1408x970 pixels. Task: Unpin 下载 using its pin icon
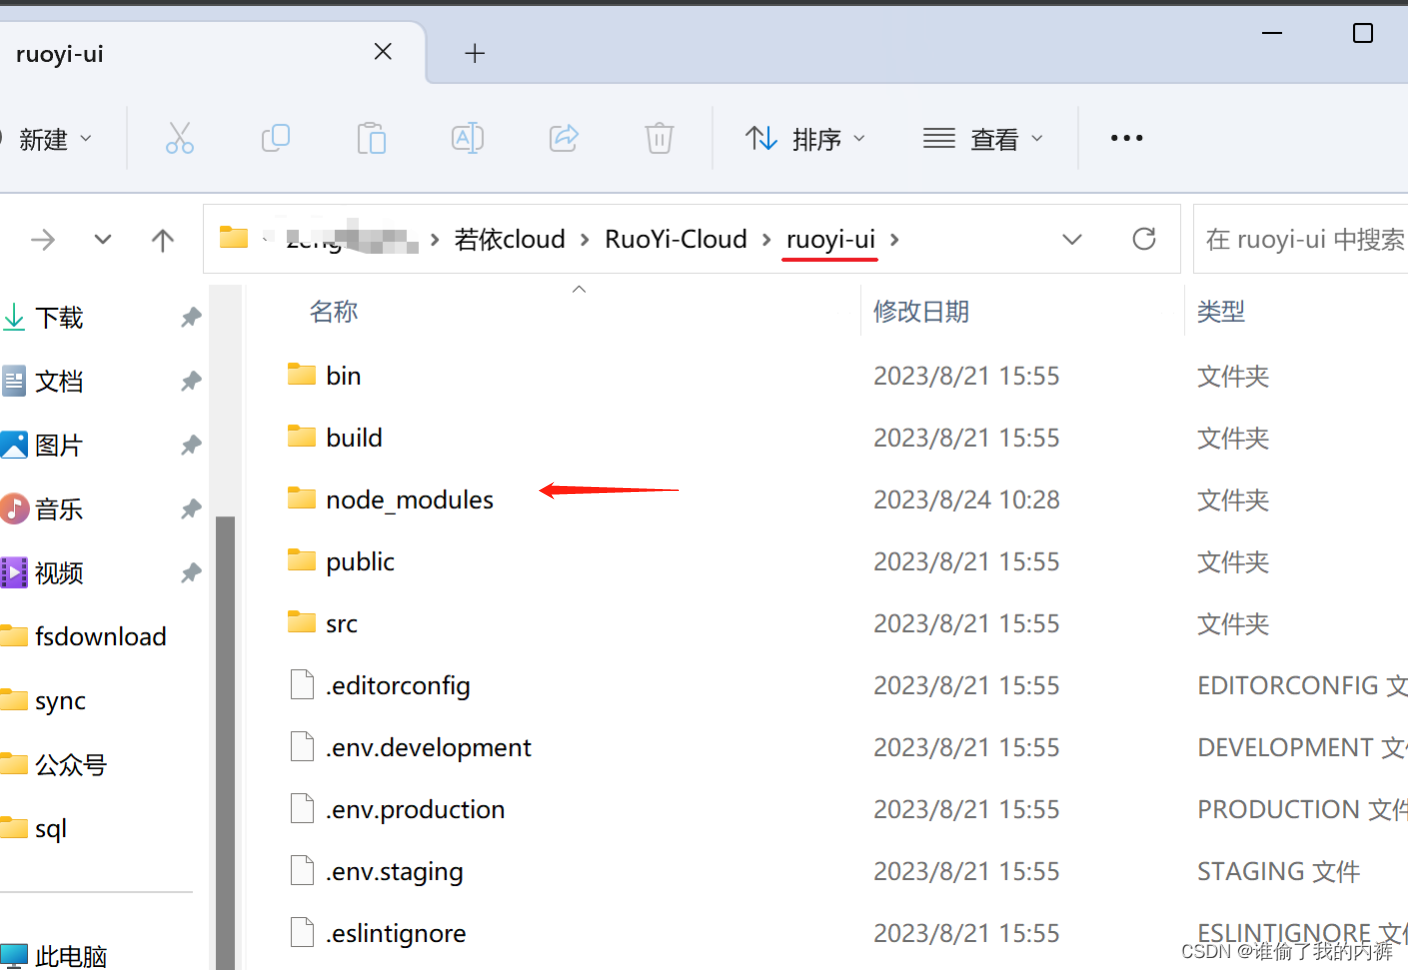[x=191, y=318]
